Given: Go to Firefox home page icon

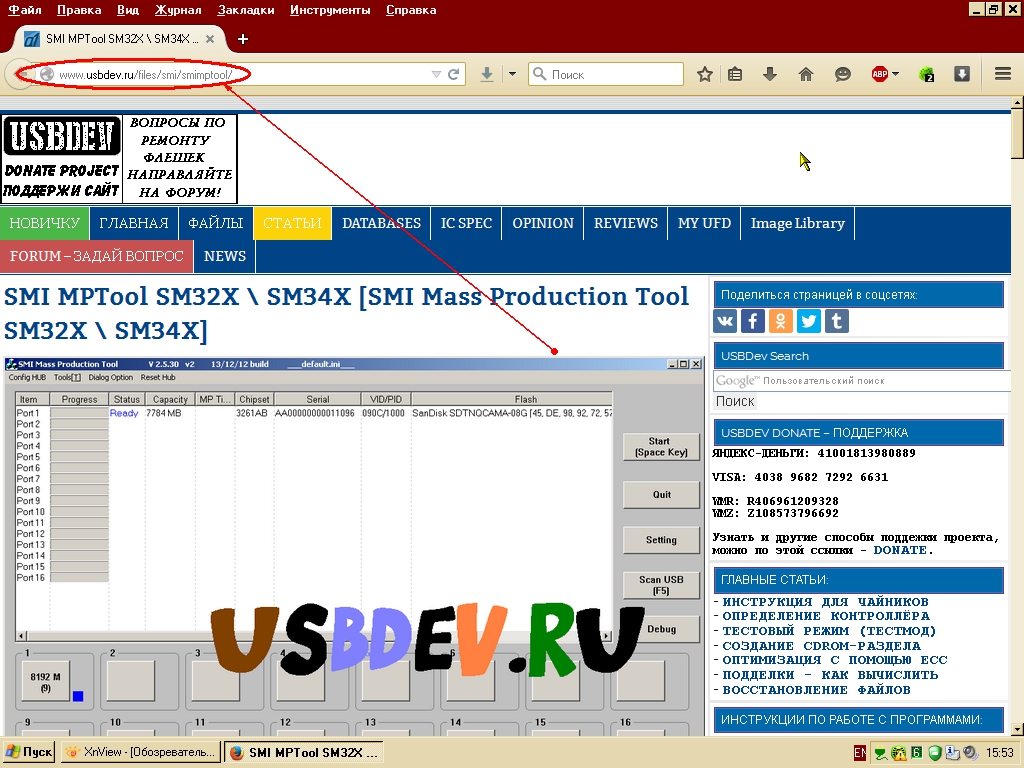Looking at the screenshot, I should point(806,74).
